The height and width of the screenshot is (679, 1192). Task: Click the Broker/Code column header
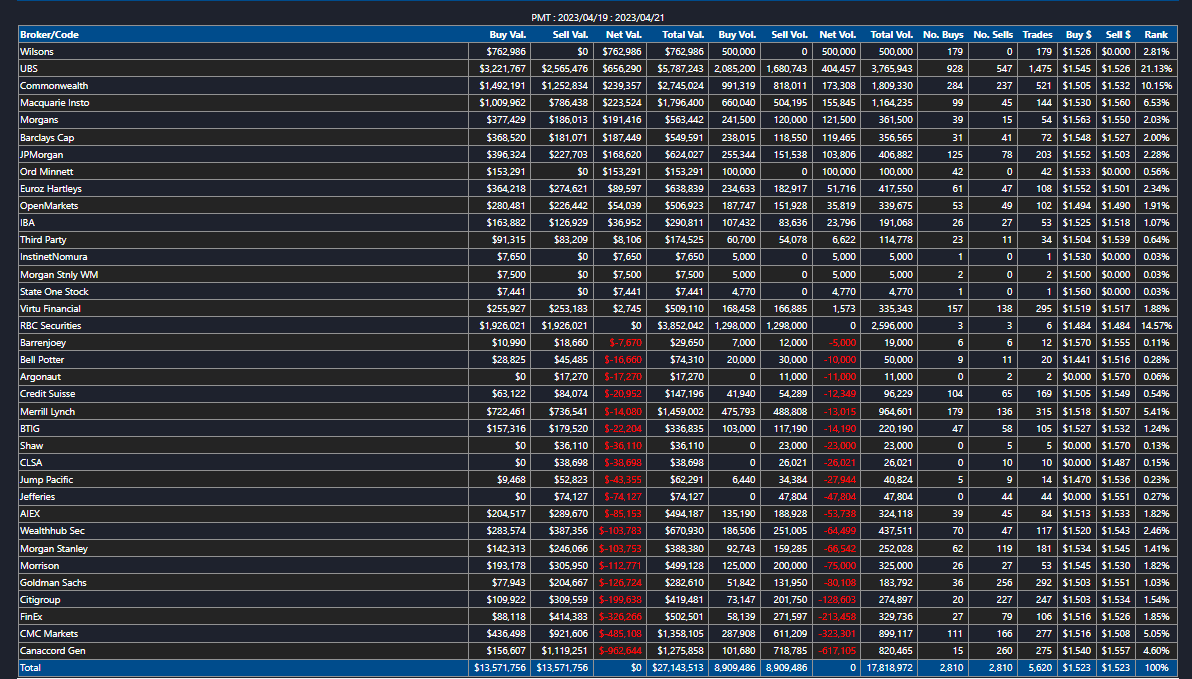point(49,35)
